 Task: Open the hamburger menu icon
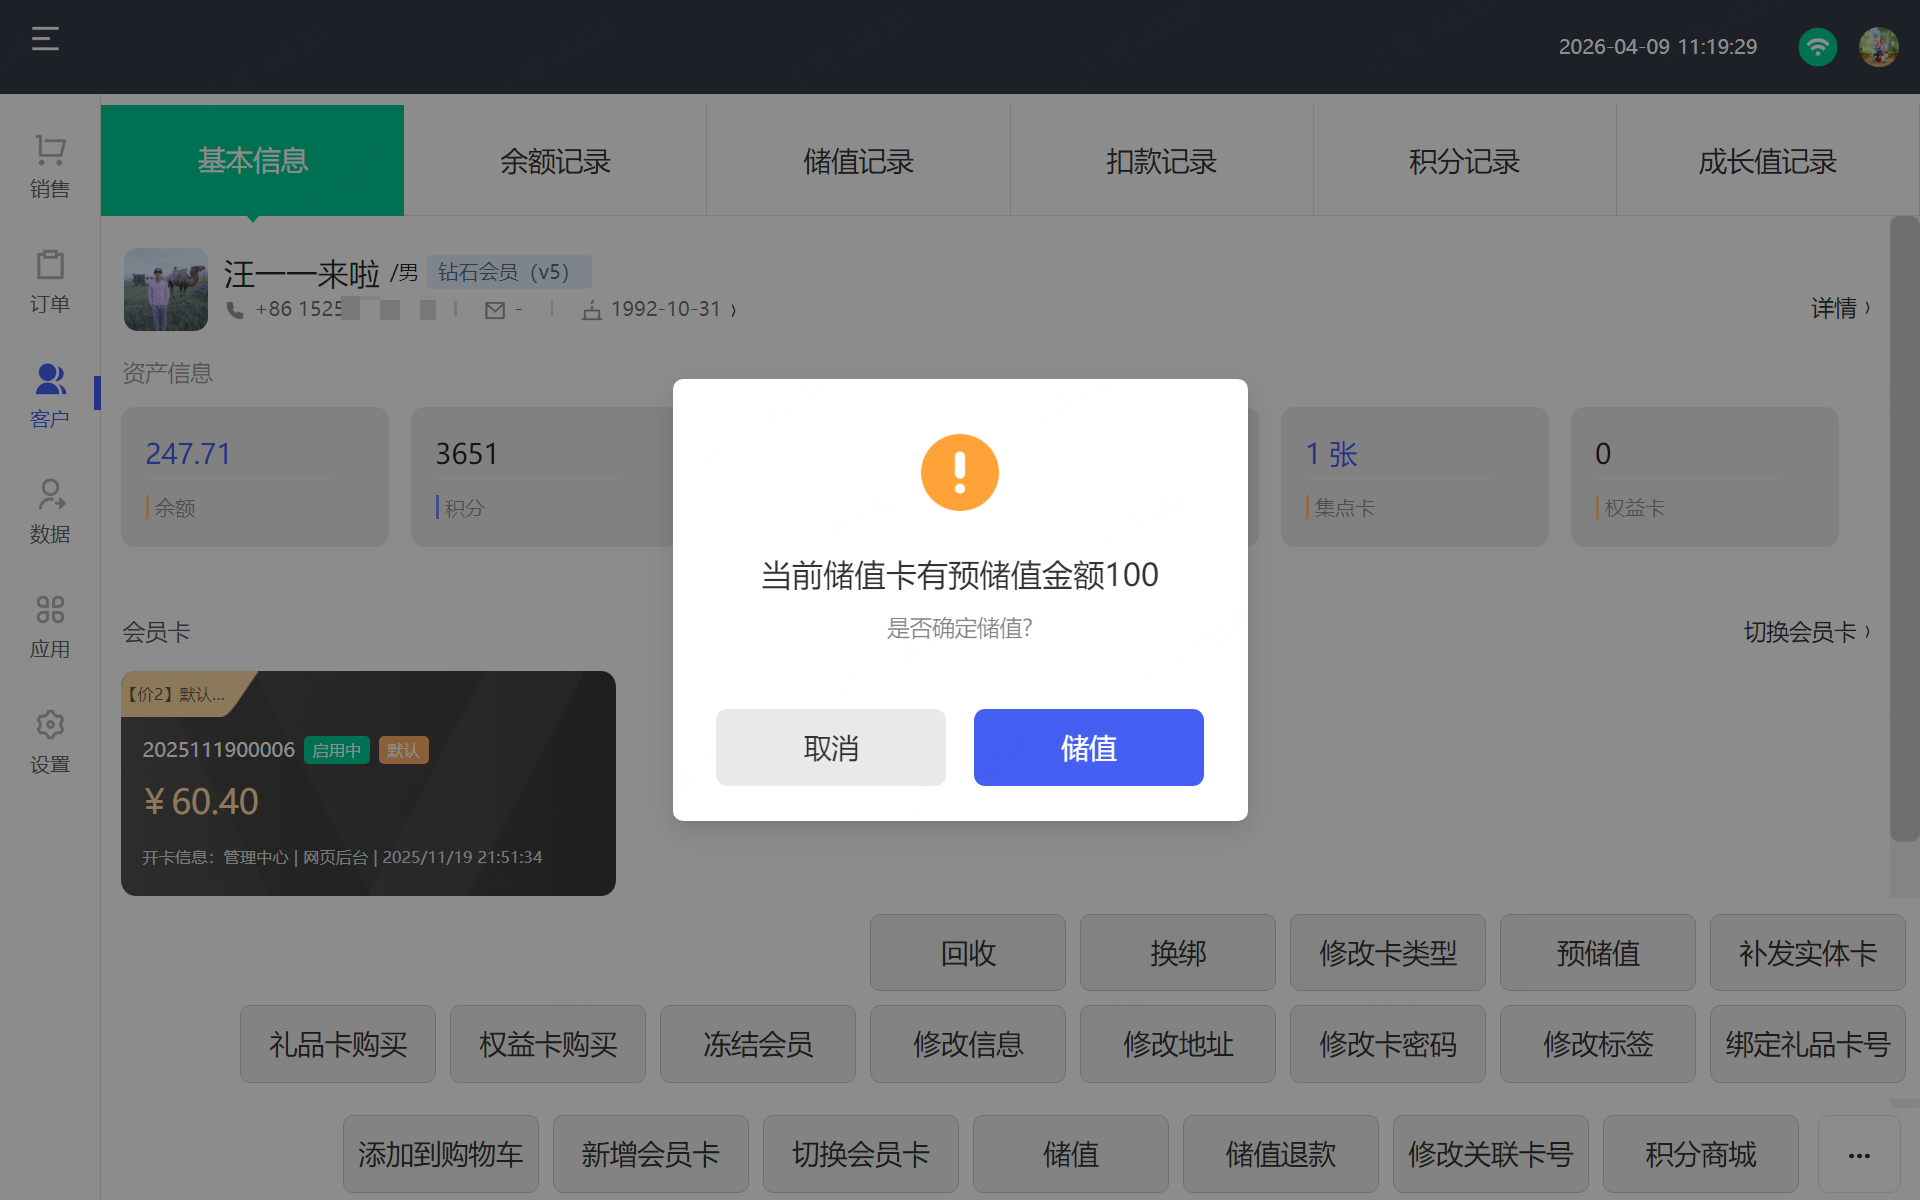pyautogui.click(x=45, y=39)
